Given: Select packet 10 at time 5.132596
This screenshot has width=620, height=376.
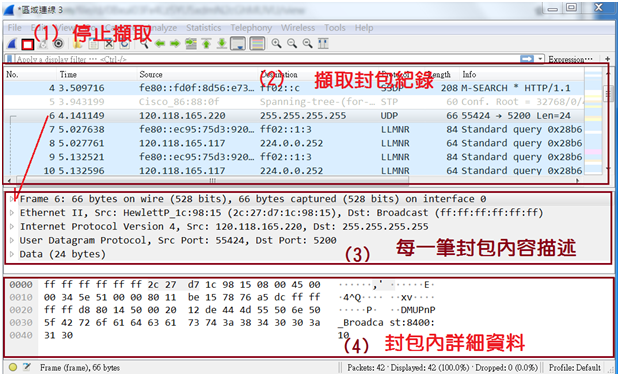Looking at the screenshot, I should tap(295, 170).
